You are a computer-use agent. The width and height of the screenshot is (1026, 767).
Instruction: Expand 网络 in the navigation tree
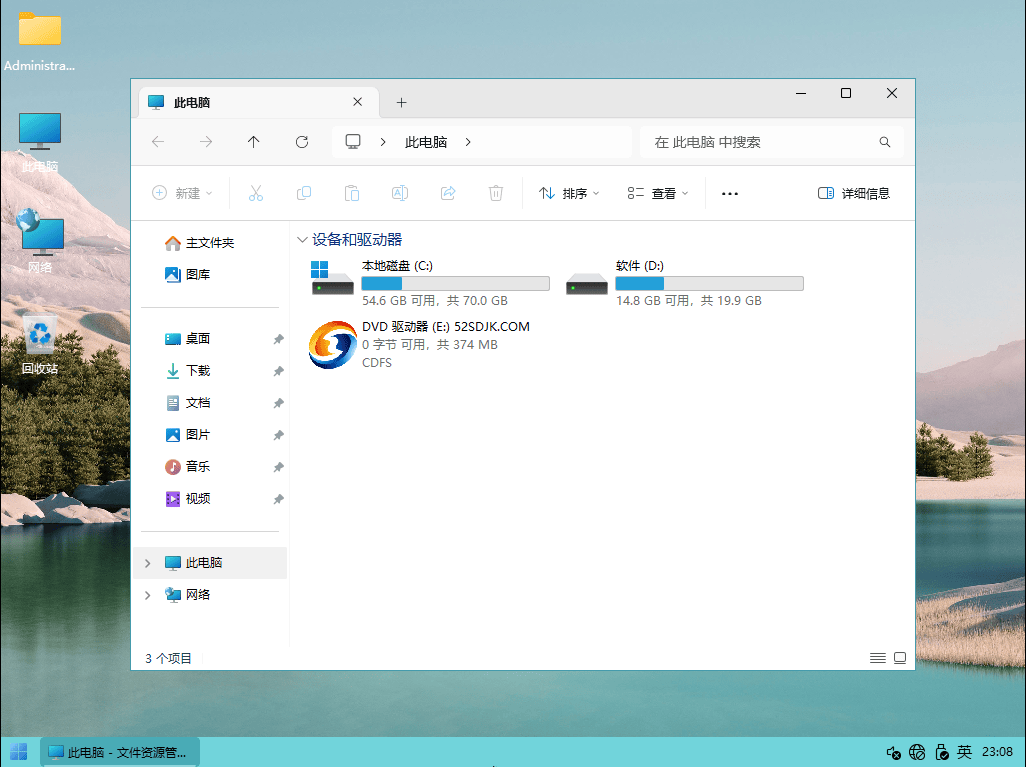[x=147, y=595]
